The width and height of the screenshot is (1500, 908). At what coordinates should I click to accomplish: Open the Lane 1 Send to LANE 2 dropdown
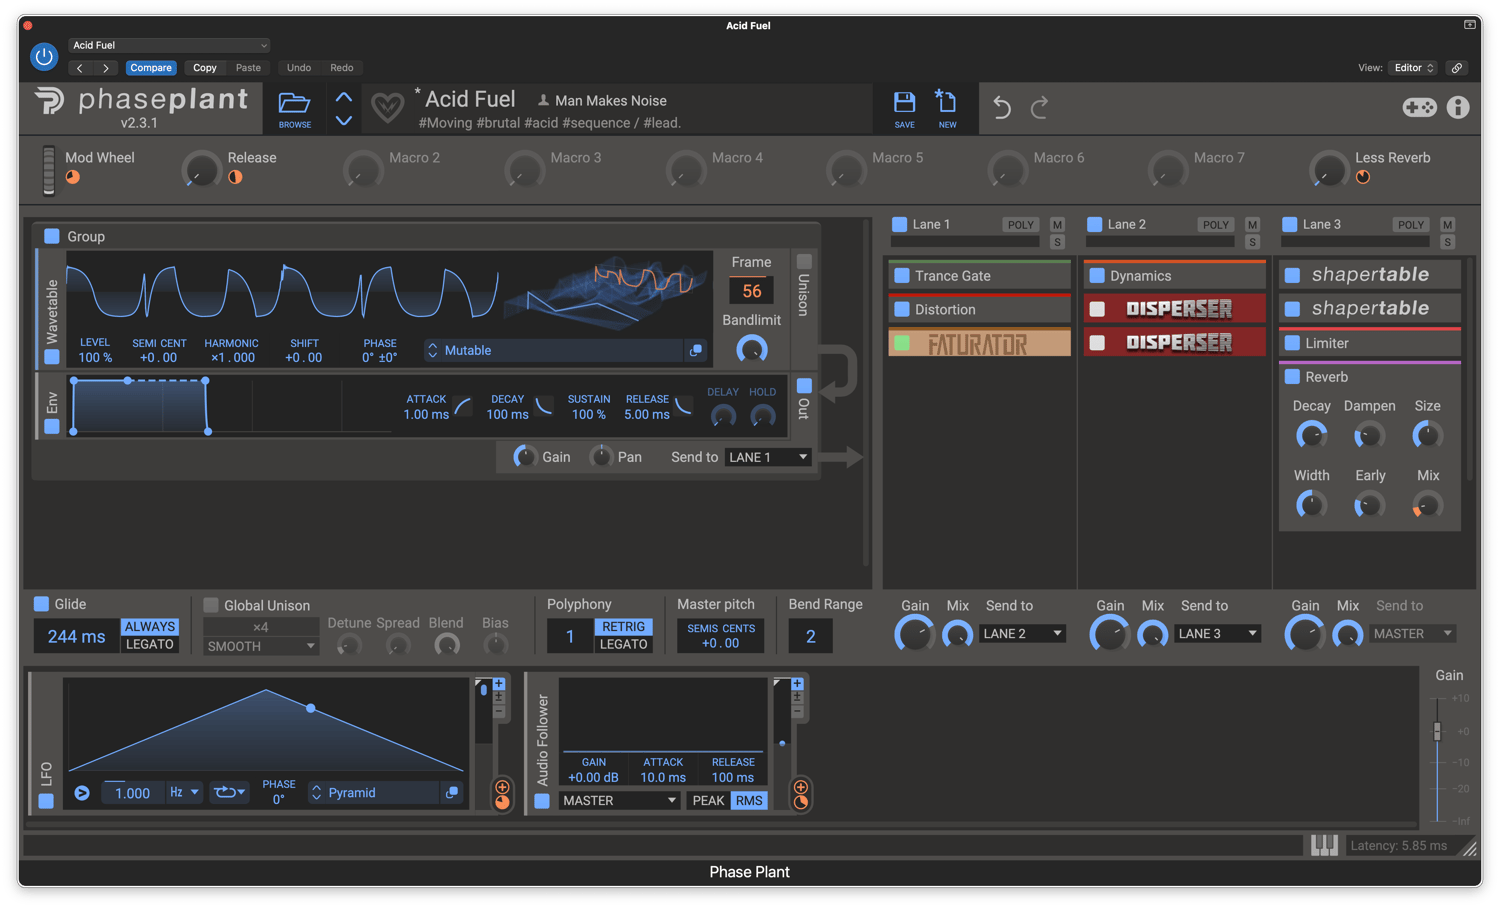tap(1022, 633)
